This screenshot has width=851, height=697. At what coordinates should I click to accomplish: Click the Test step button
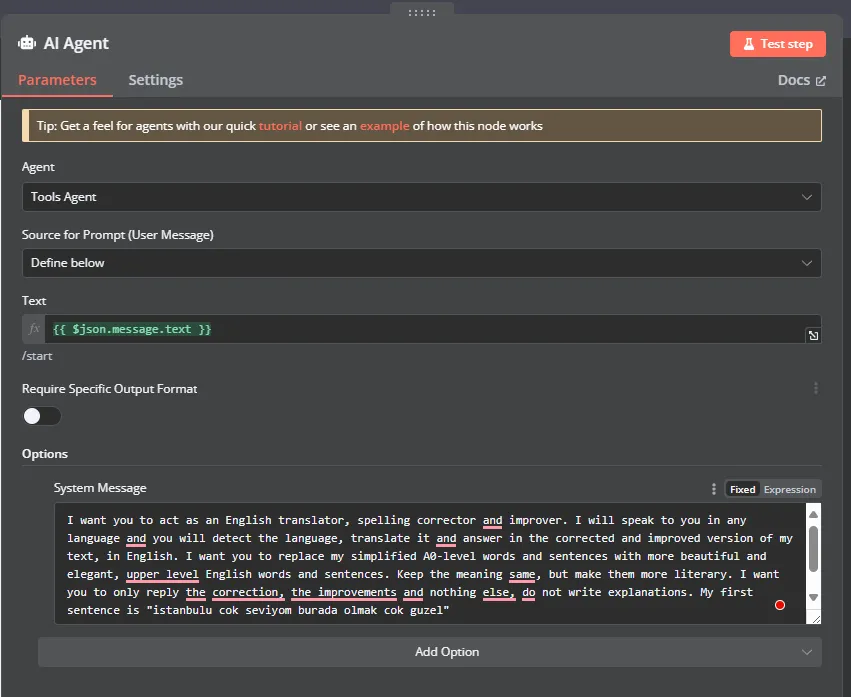[x=777, y=44]
